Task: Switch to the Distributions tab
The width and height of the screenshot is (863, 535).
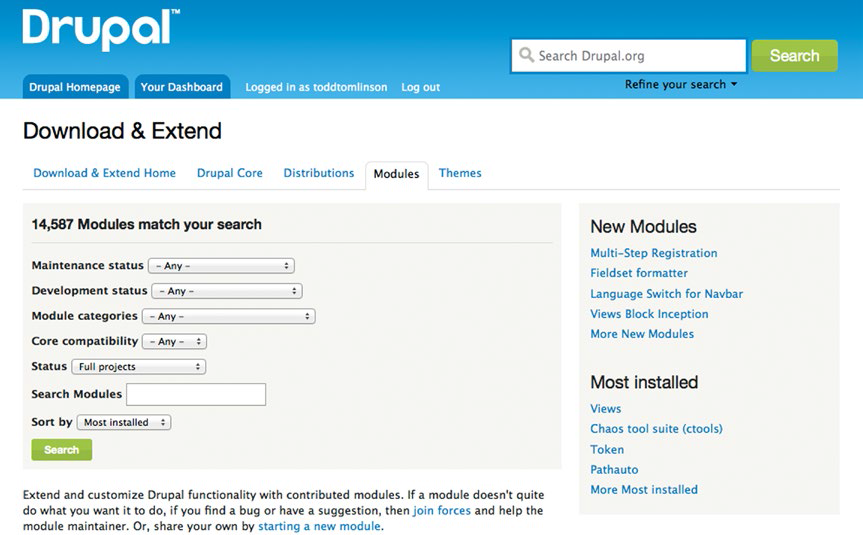Action: point(319,173)
